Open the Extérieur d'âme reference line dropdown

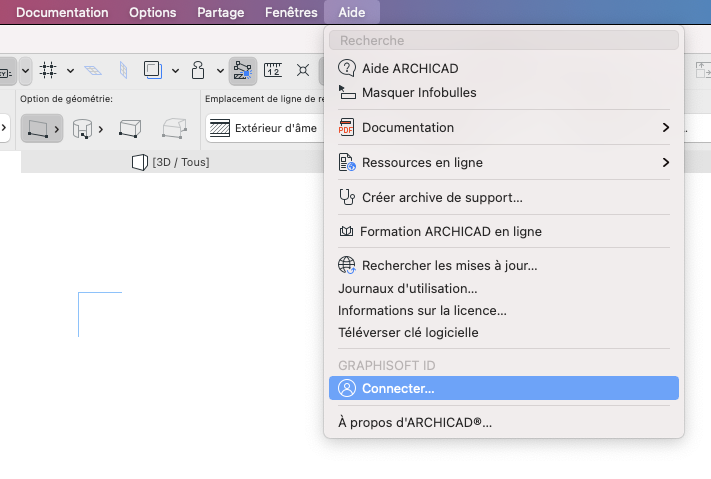pyautogui.click(x=265, y=128)
